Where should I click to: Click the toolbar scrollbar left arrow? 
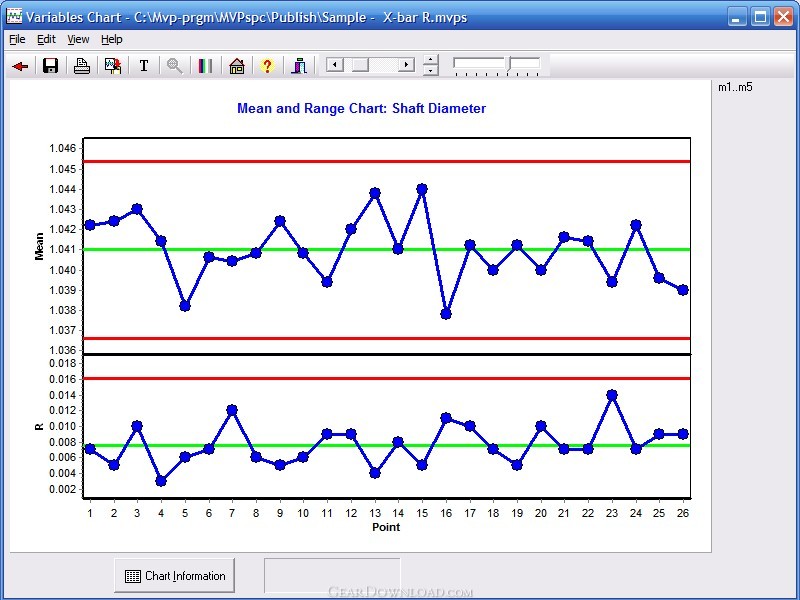pos(334,65)
